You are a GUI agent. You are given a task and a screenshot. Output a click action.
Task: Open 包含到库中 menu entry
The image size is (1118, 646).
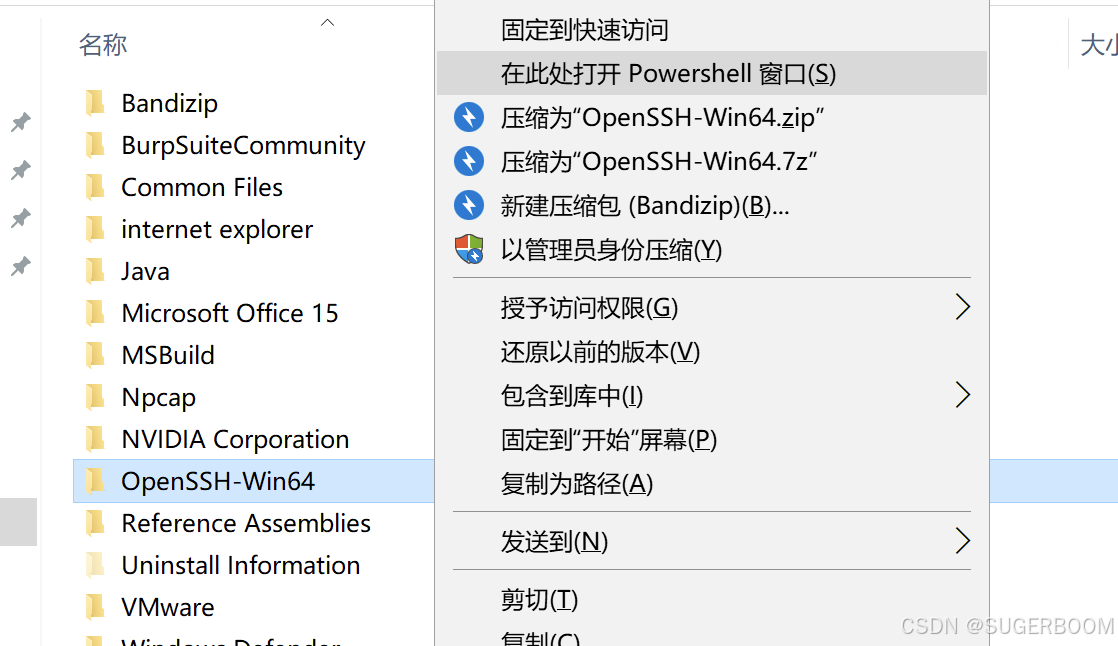click(712, 395)
